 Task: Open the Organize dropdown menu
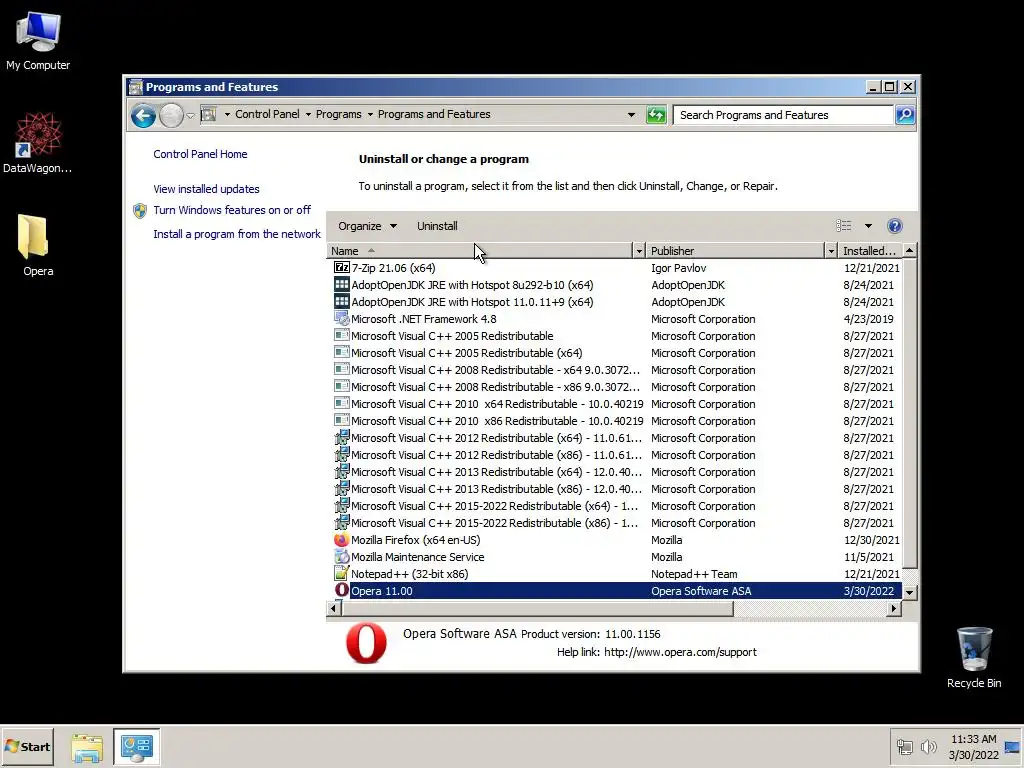click(367, 226)
